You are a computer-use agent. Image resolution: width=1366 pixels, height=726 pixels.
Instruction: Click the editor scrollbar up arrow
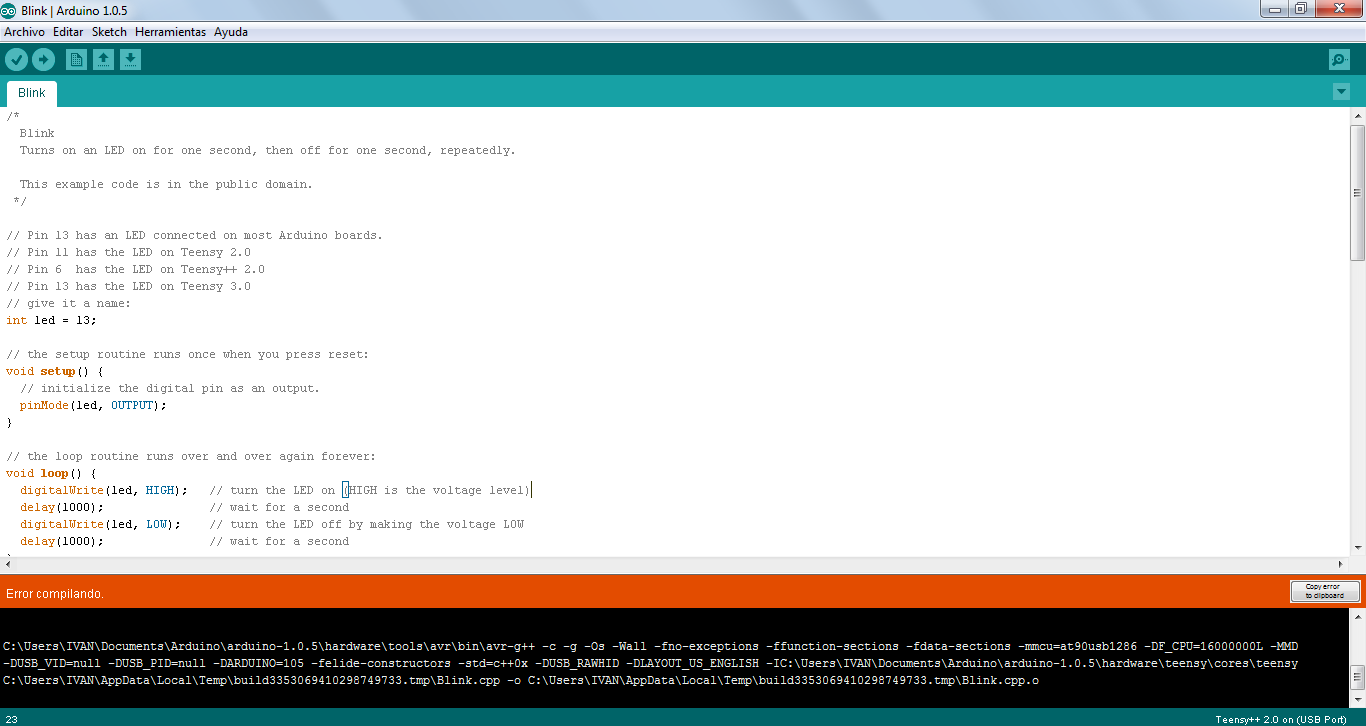1357,114
